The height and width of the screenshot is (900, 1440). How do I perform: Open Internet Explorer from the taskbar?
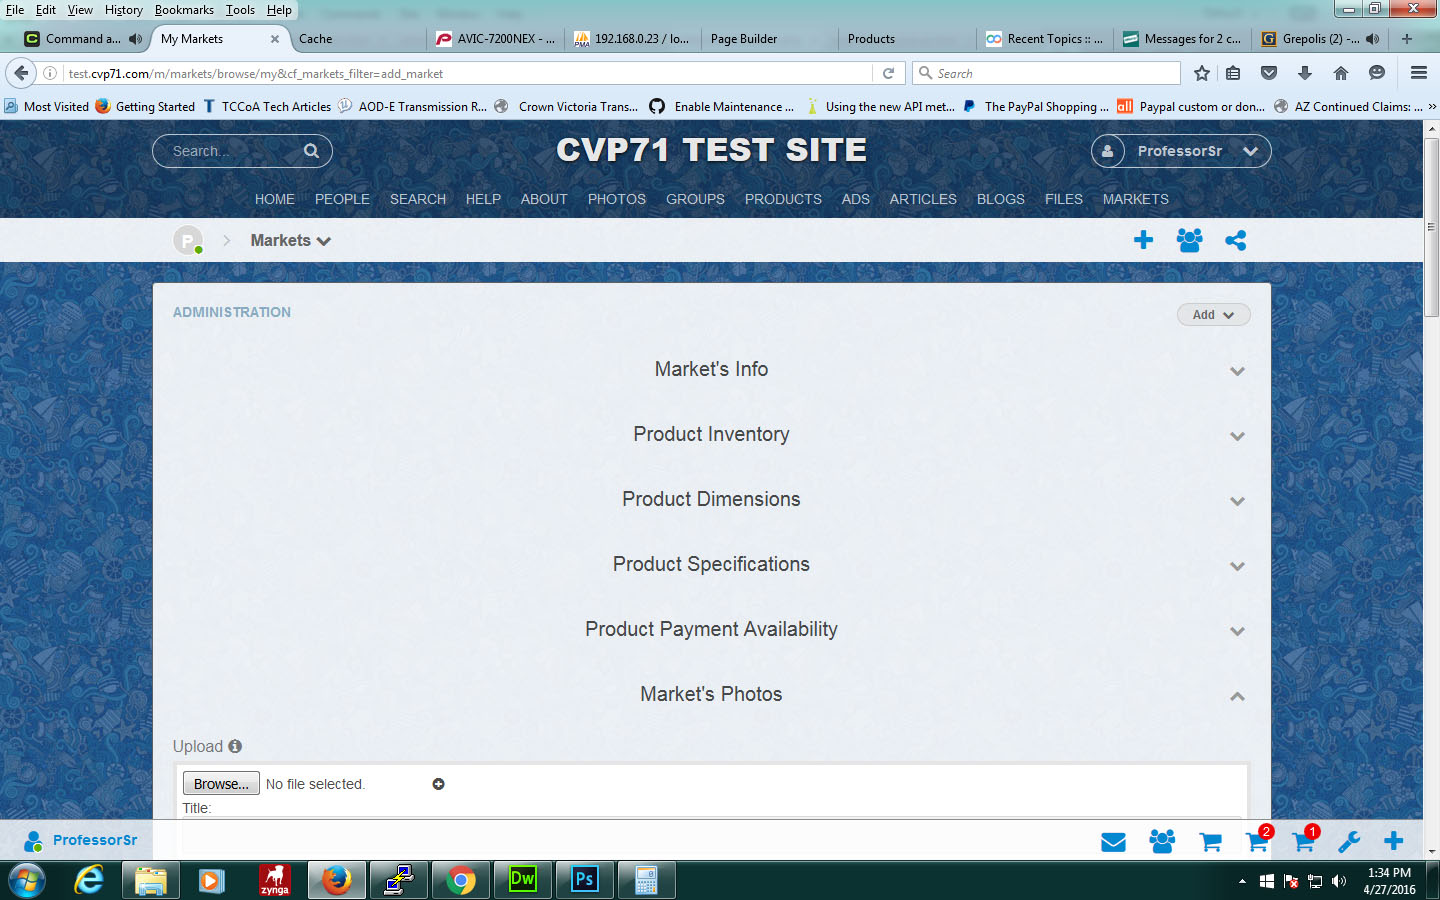pyautogui.click(x=89, y=880)
